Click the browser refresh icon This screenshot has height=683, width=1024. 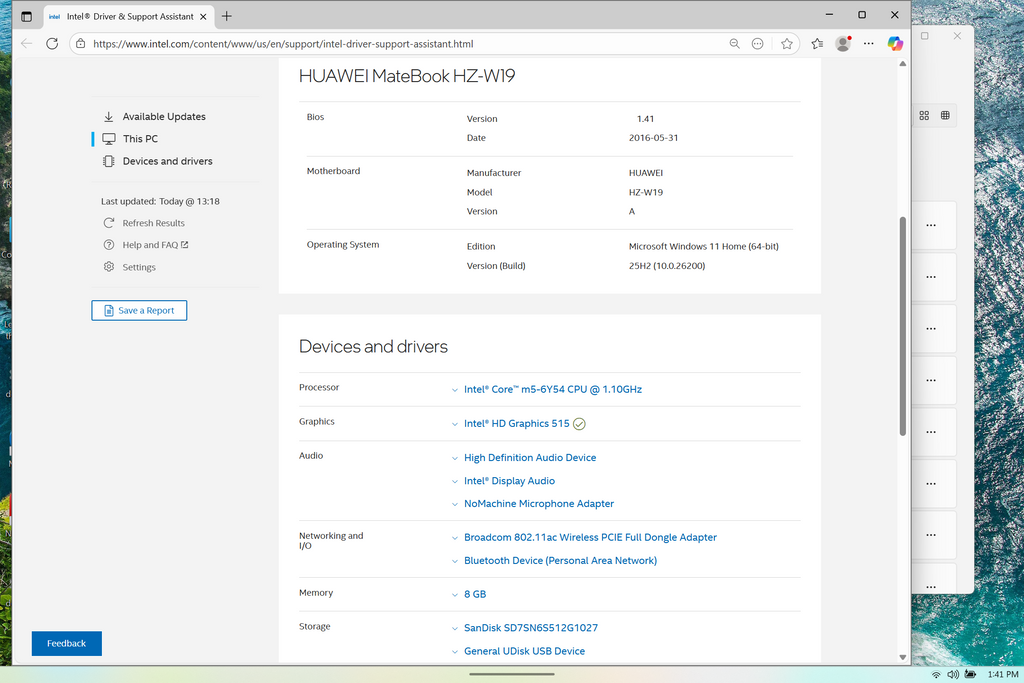tap(52, 44)
